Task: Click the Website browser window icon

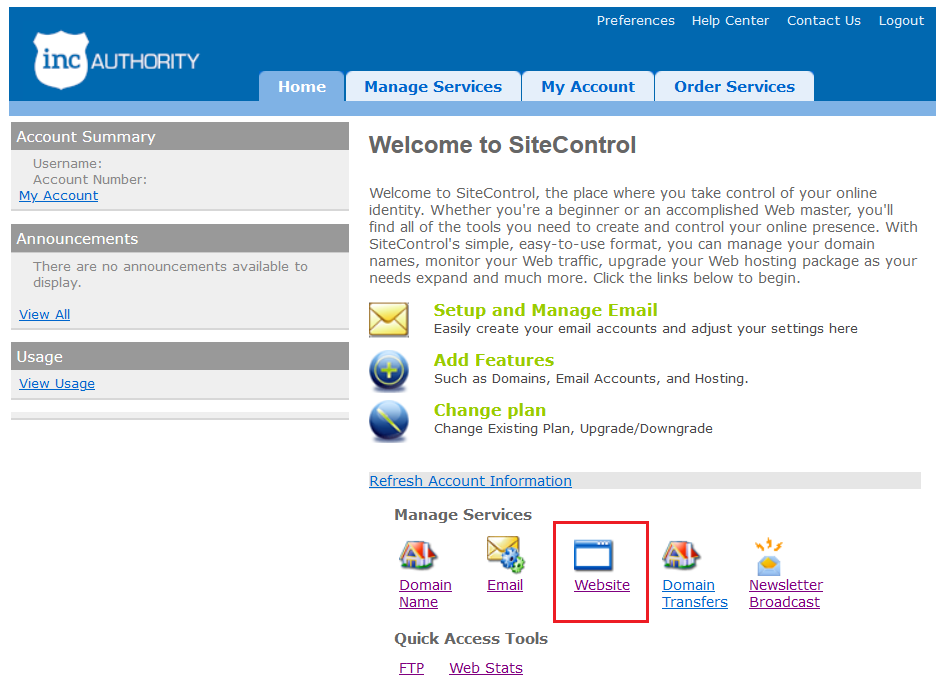Action: click(x=593, y=554)
